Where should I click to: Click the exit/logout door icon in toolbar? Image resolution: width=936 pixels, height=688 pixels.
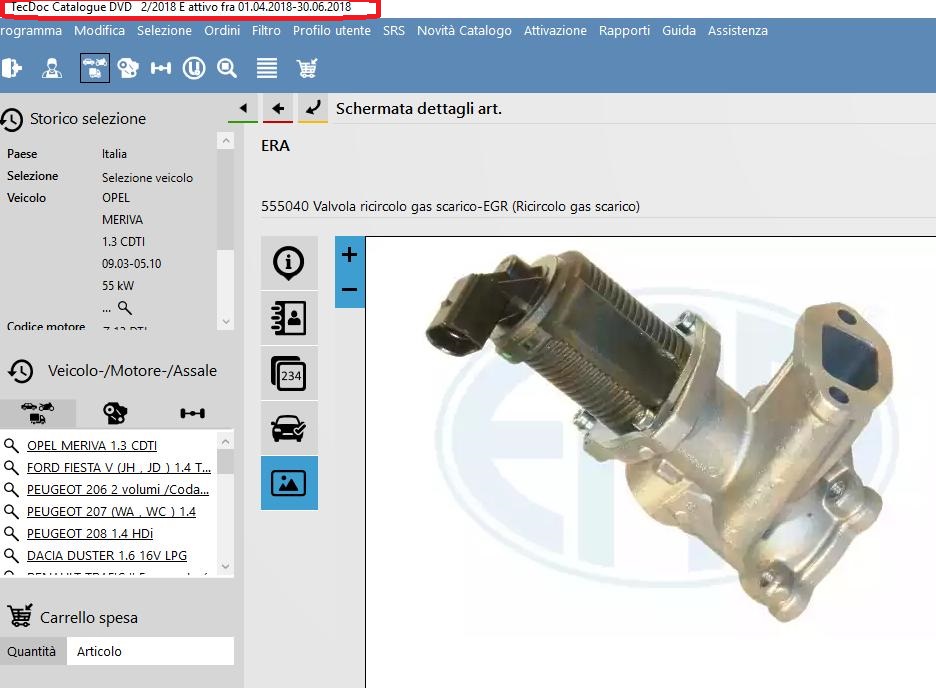11,68
